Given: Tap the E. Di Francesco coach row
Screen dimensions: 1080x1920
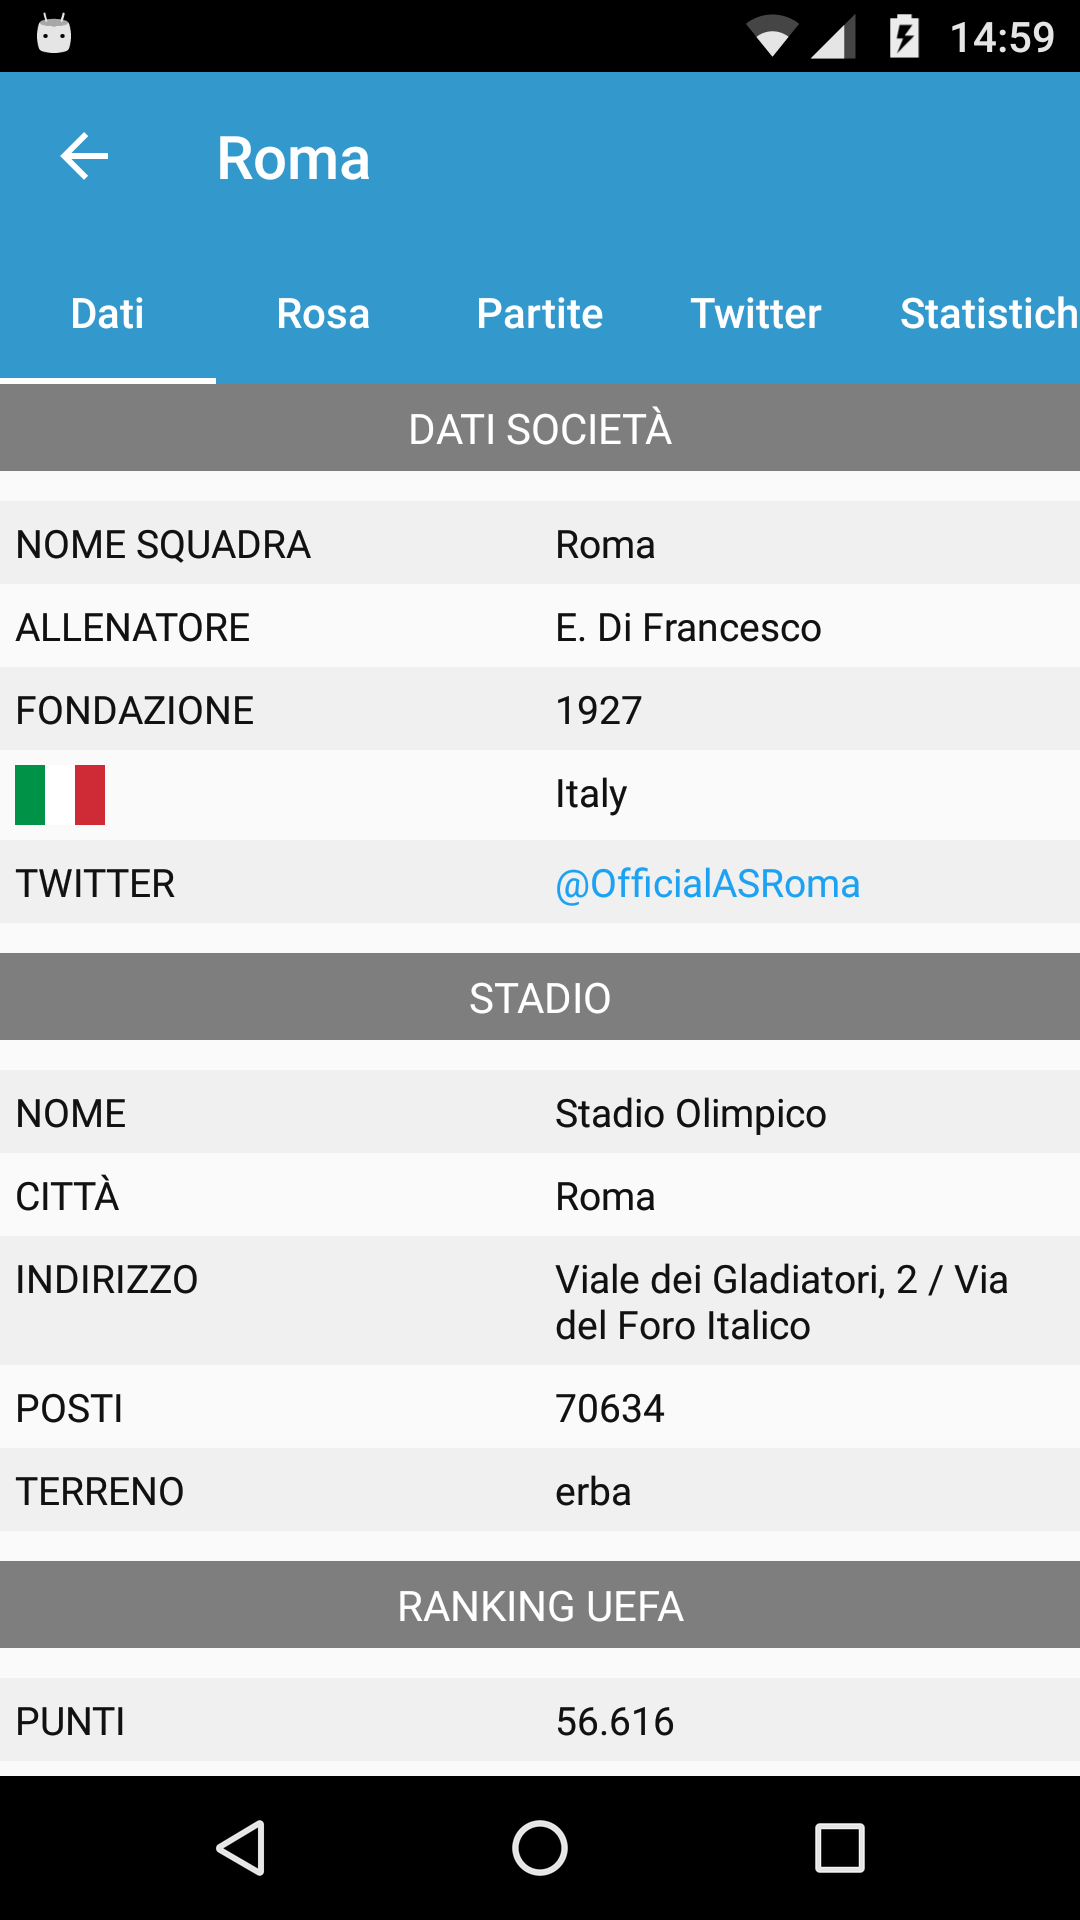Looking at the screenshot, I should click(540, 626).
